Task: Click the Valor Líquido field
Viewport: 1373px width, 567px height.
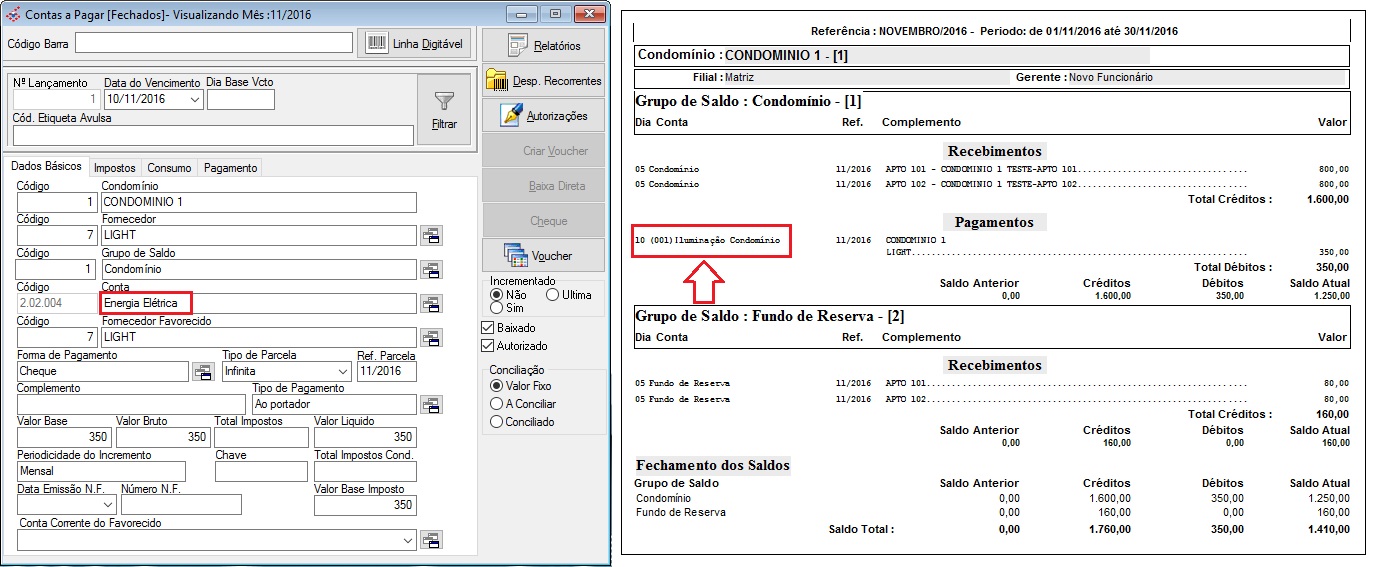Action: click(365, 437)
